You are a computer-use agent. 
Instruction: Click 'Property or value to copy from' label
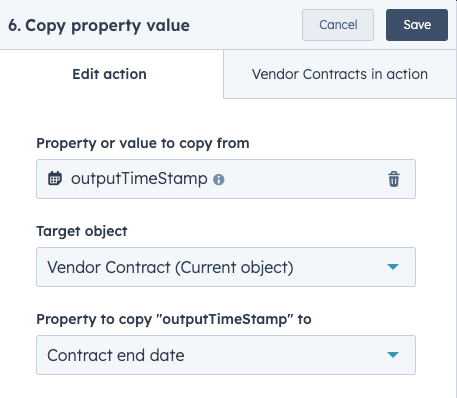coord(143,143)
